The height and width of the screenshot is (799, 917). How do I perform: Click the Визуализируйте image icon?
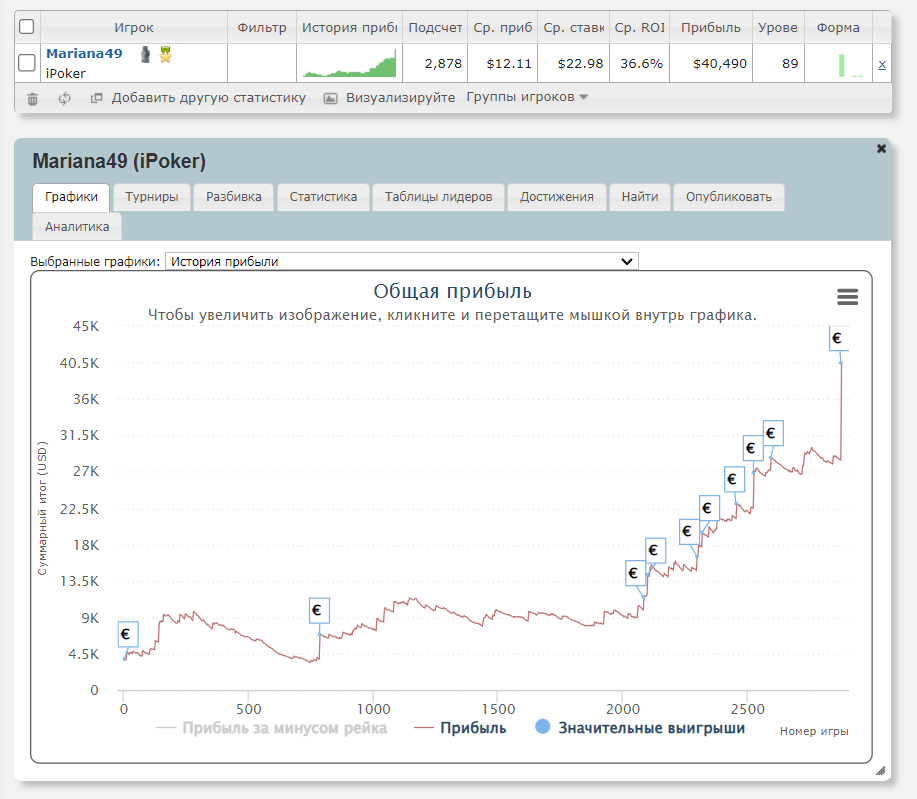click(x=330, y=98)
